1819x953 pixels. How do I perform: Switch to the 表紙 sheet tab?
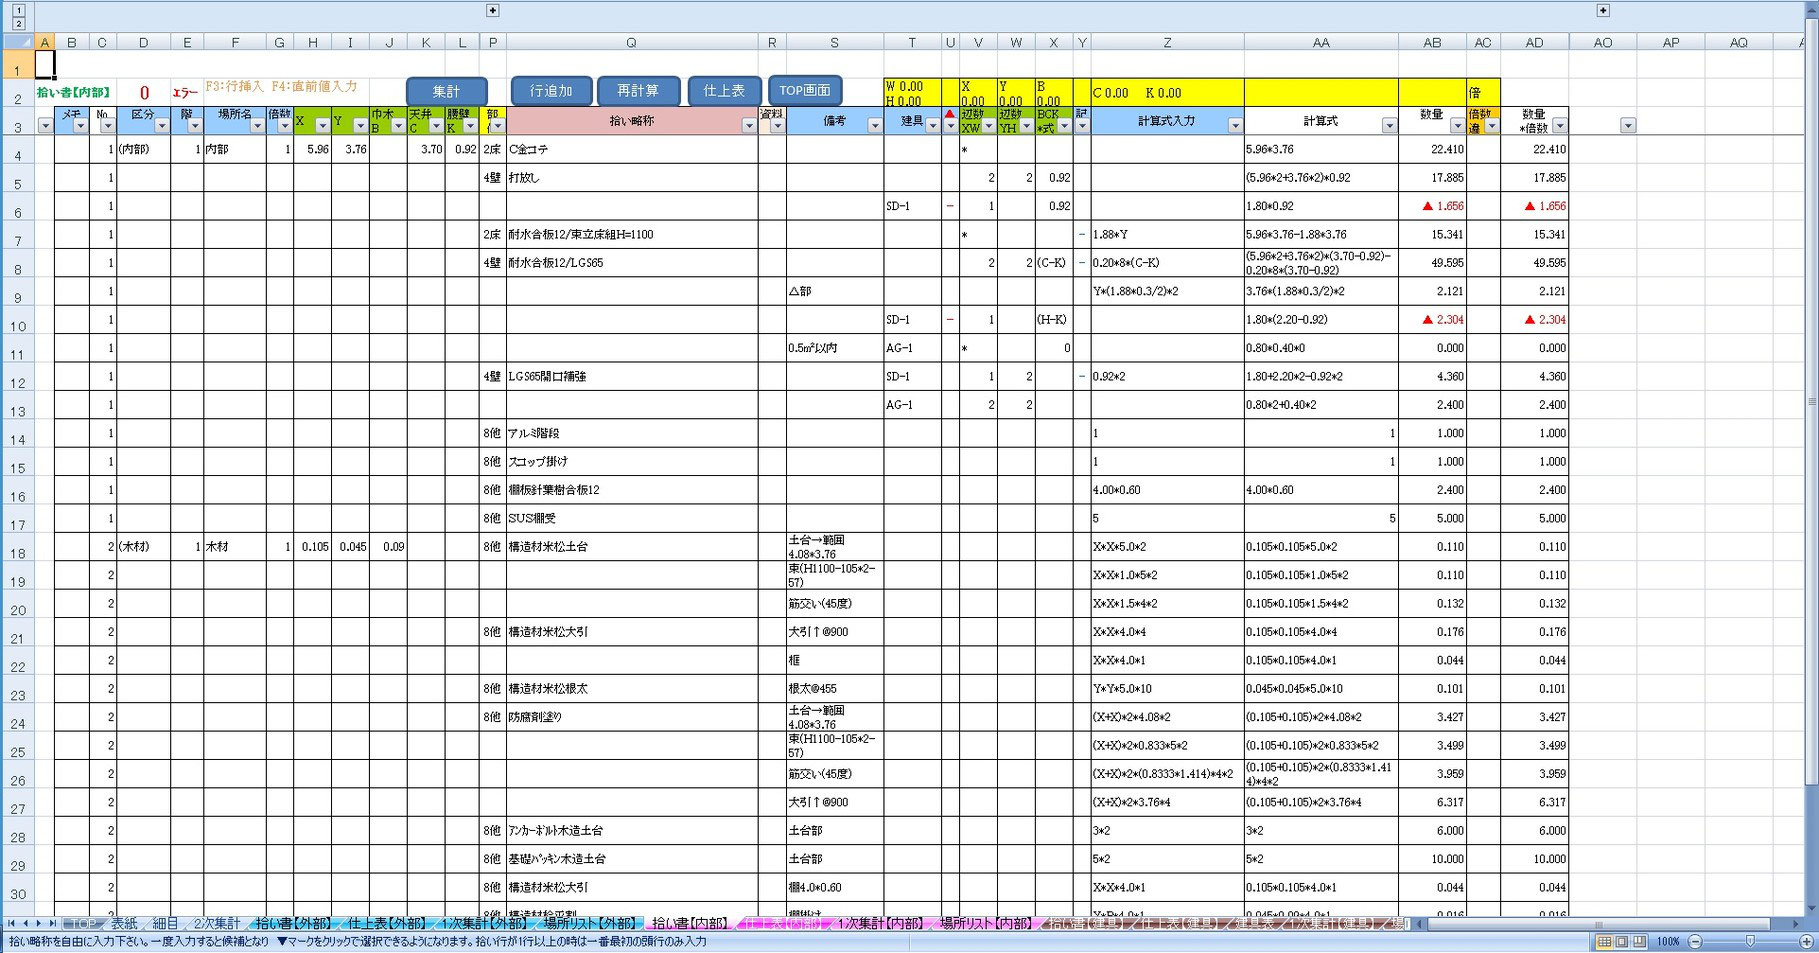[x=124, y=924]
